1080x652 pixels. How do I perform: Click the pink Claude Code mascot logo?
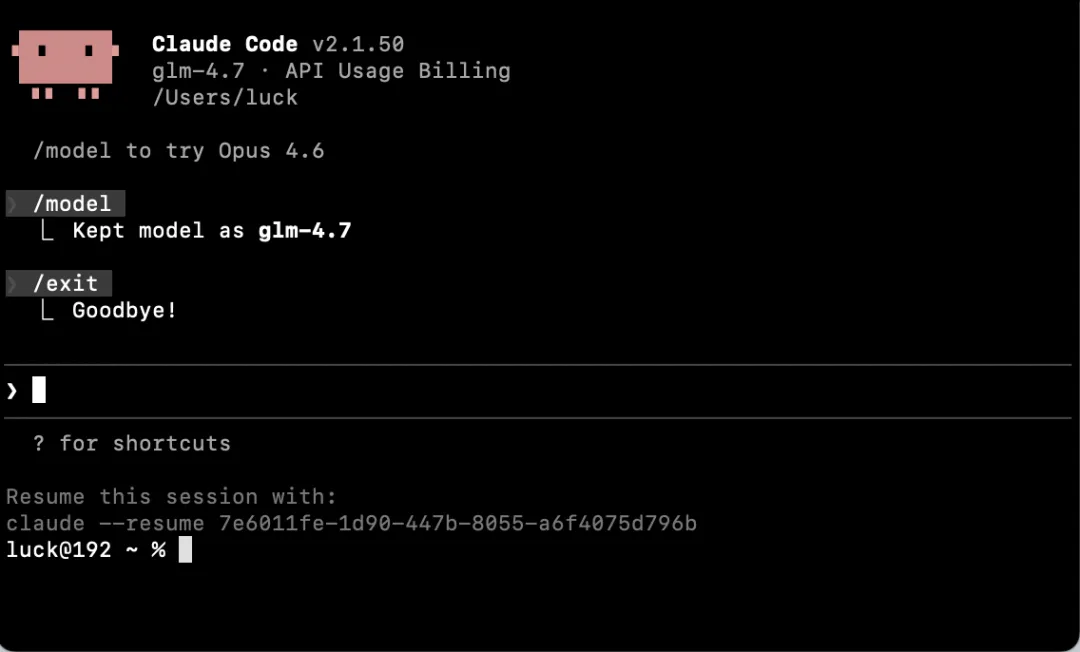coord(65,65)
